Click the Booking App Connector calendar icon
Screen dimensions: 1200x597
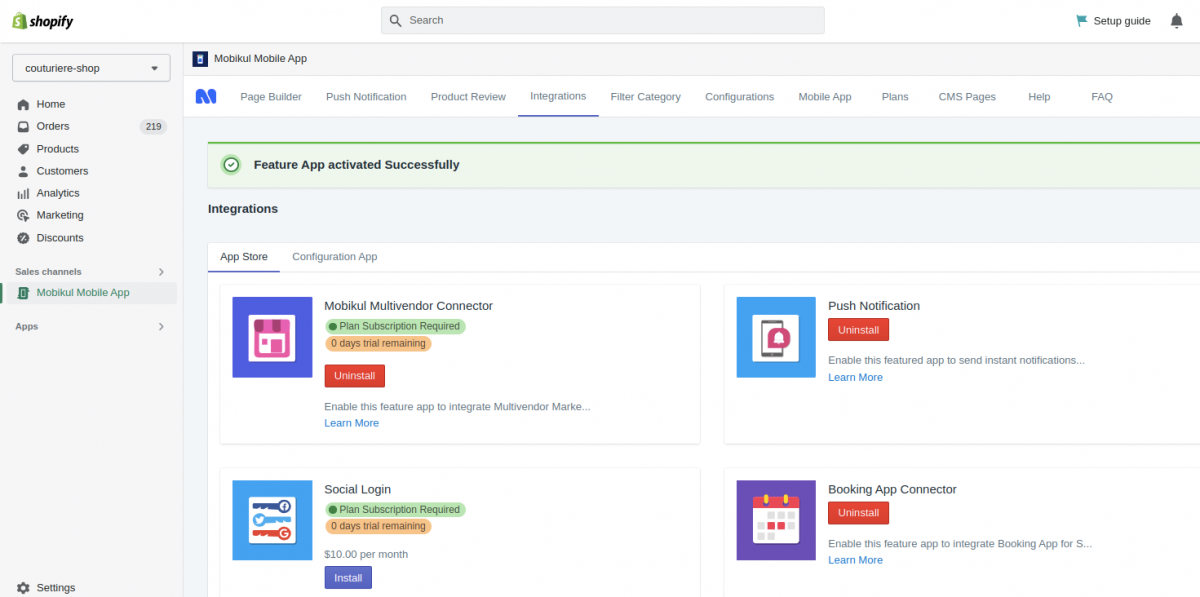coord(776,520)
